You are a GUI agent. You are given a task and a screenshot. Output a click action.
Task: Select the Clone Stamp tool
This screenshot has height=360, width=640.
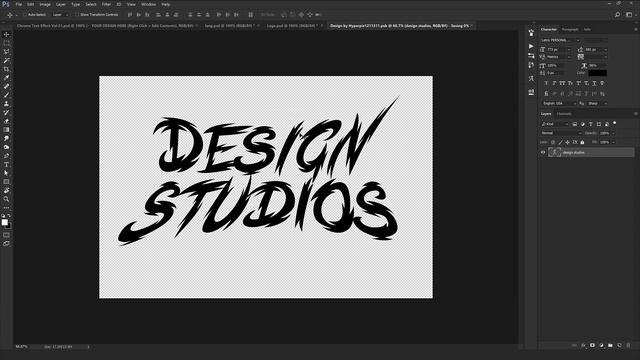6,104
